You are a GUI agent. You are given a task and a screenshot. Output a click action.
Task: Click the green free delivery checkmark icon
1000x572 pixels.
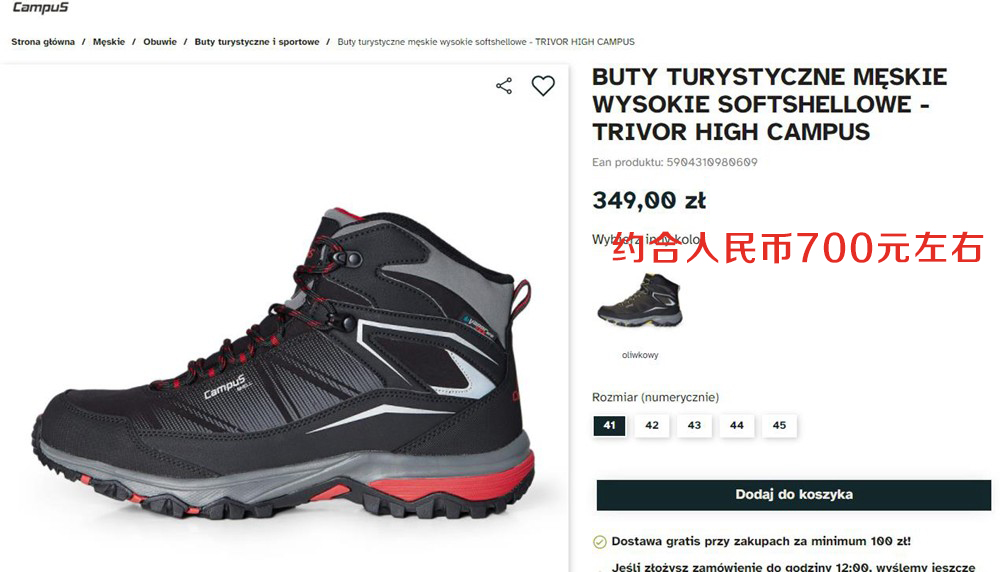(599, 542)
